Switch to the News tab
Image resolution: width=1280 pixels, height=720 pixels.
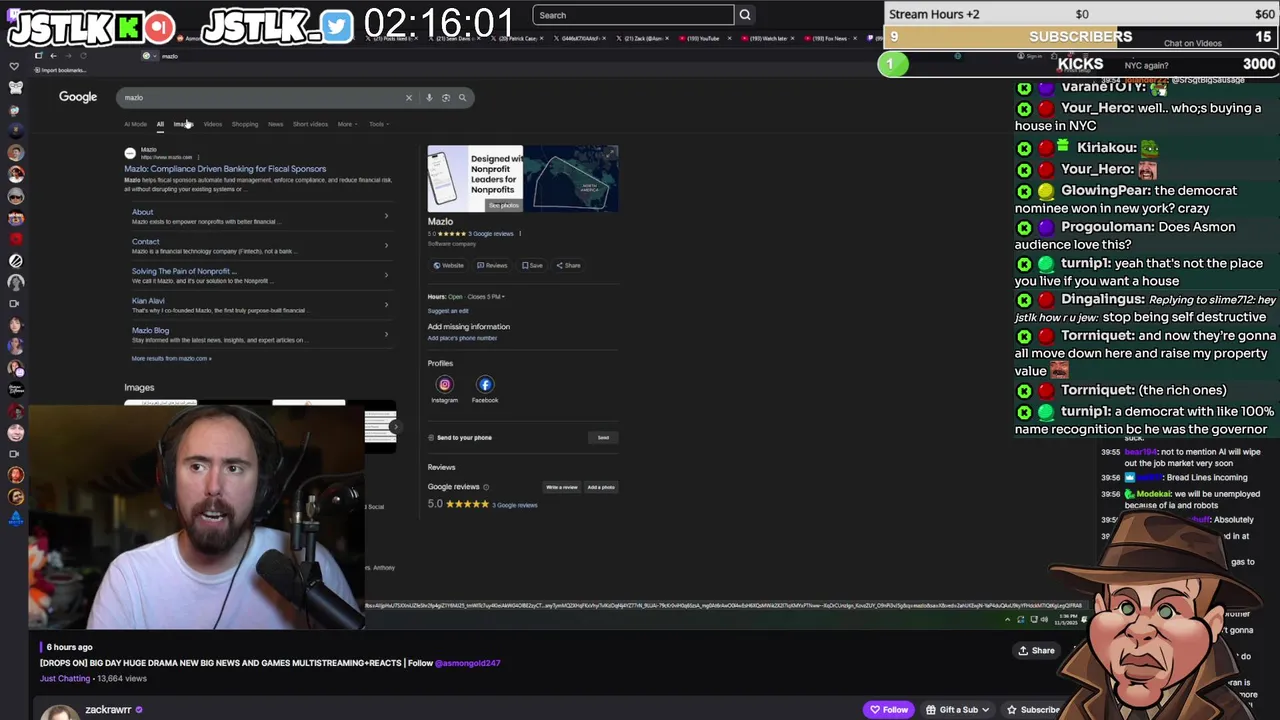tap(275, 124)
